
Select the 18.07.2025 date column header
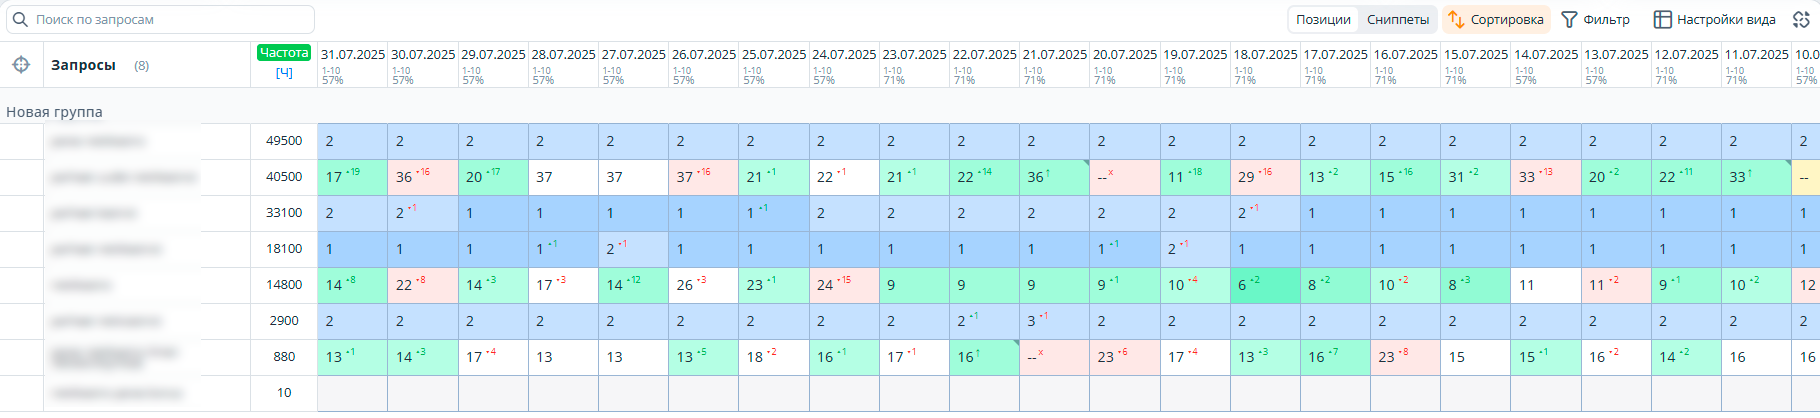tap(1265, 55)
